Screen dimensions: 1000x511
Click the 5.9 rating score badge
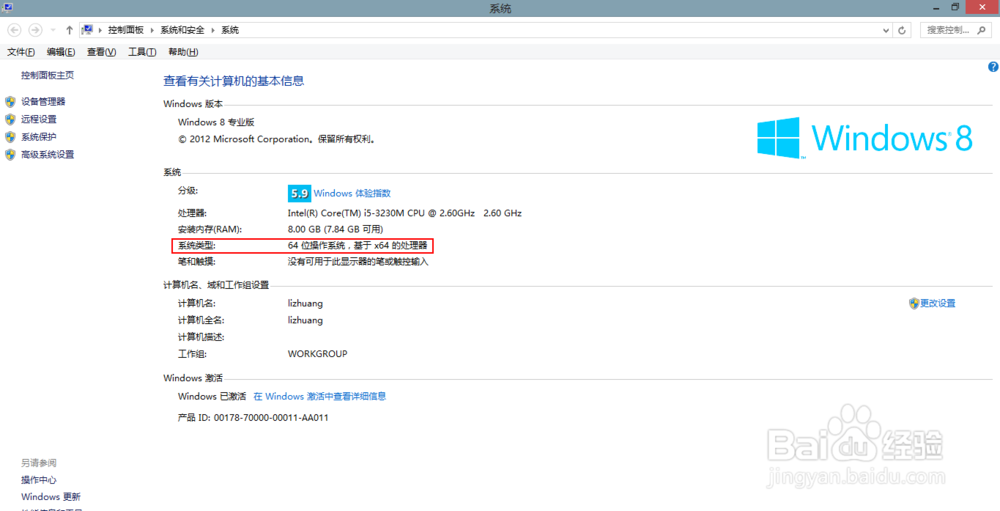point(299,193)
